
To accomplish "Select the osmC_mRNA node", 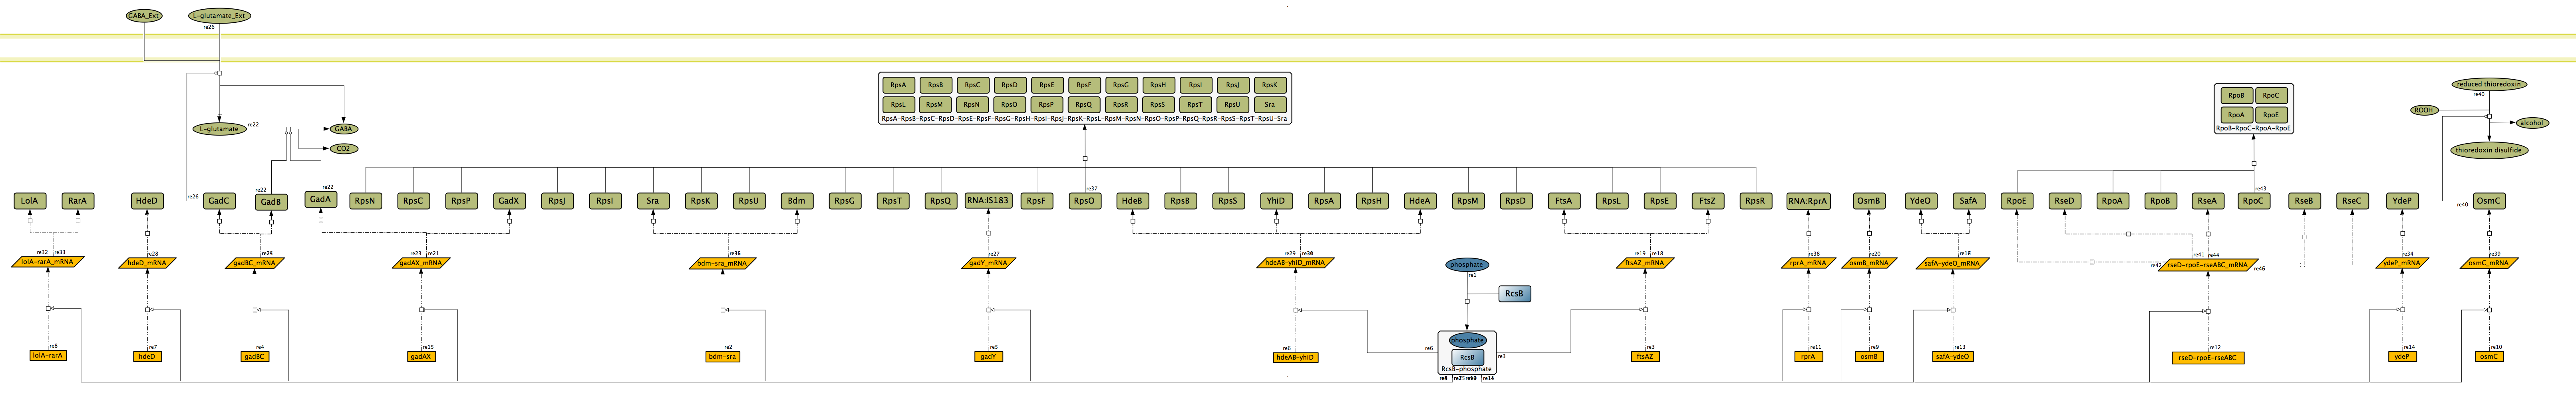I will pyautogui.click(x=2488, y=264).
